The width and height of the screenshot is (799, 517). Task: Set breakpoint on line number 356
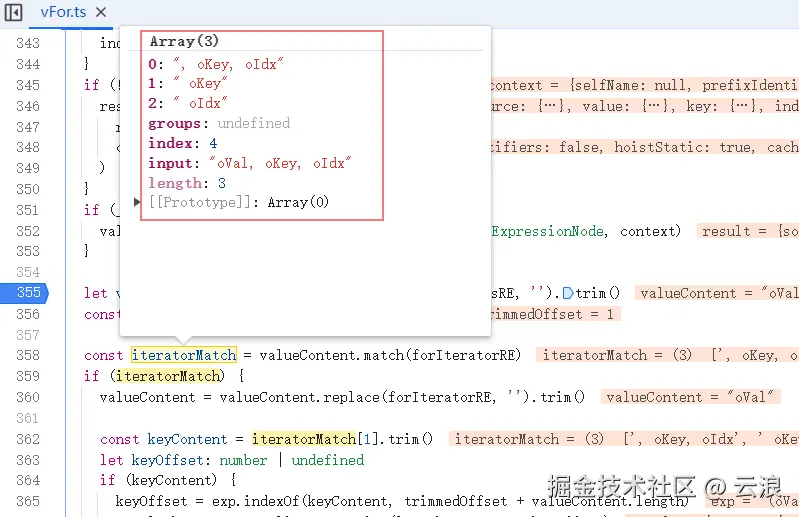coord(28,314)
